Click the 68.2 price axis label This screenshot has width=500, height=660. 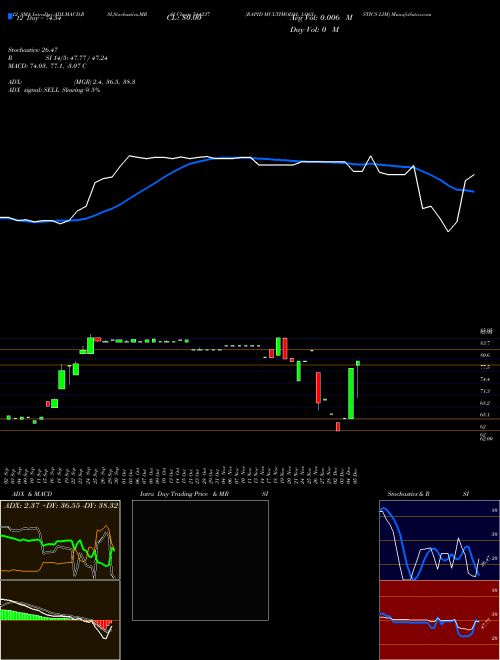[x=485, y=403]
